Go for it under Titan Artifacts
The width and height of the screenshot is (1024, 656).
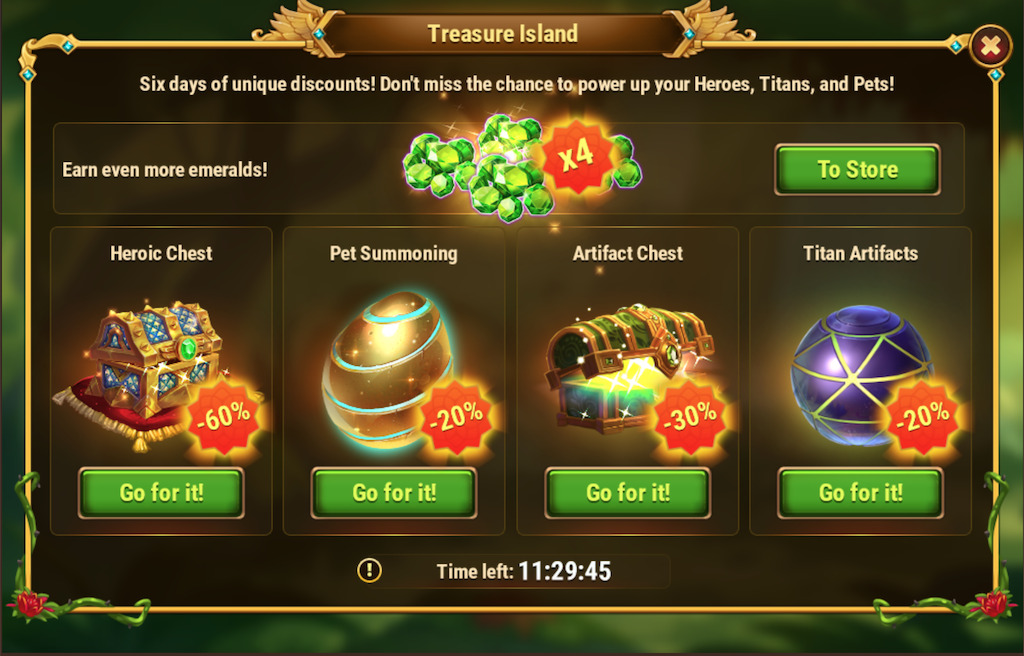861,493
